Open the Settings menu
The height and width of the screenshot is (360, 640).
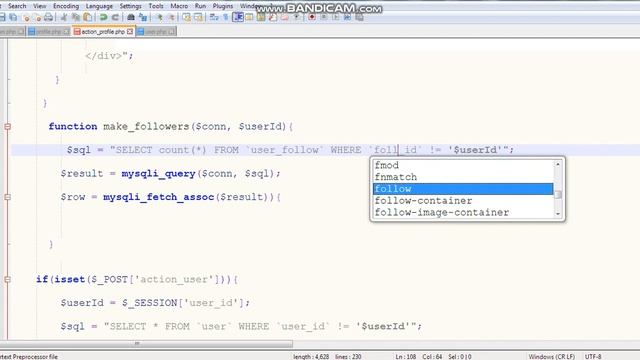click(x=130, y=6)
